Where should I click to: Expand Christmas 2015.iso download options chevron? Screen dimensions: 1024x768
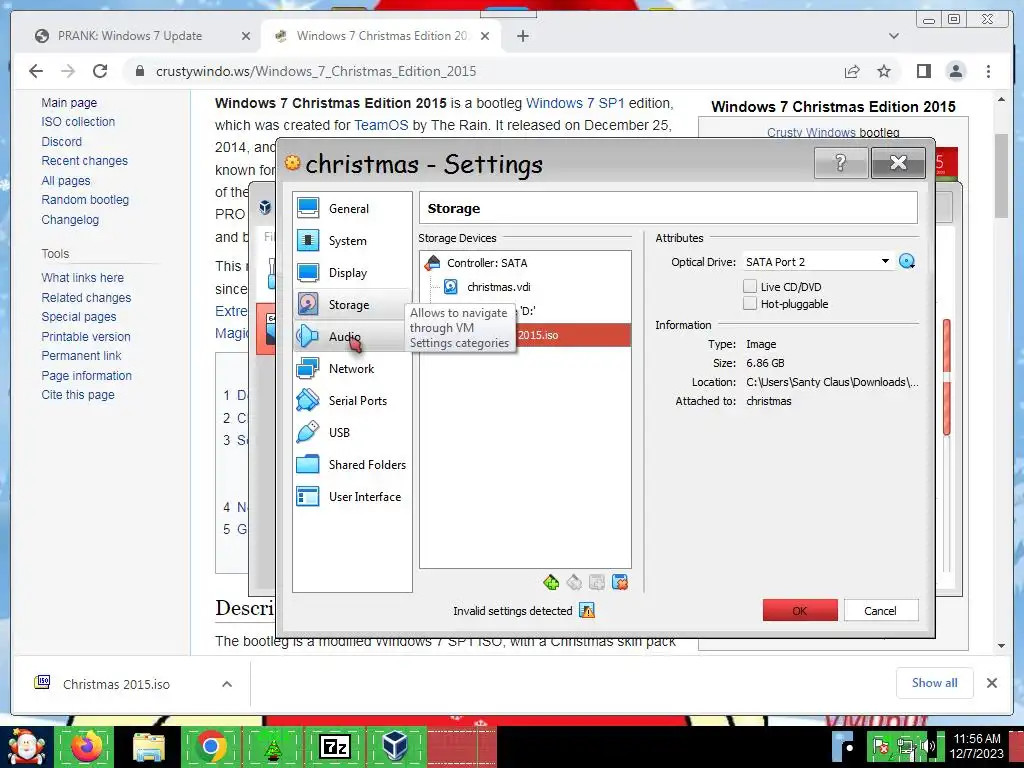(227, 684)
